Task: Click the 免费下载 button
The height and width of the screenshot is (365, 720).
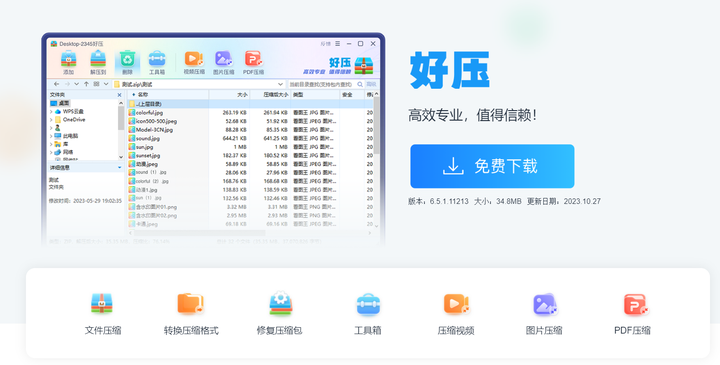Action: click(x=492, y=166)
